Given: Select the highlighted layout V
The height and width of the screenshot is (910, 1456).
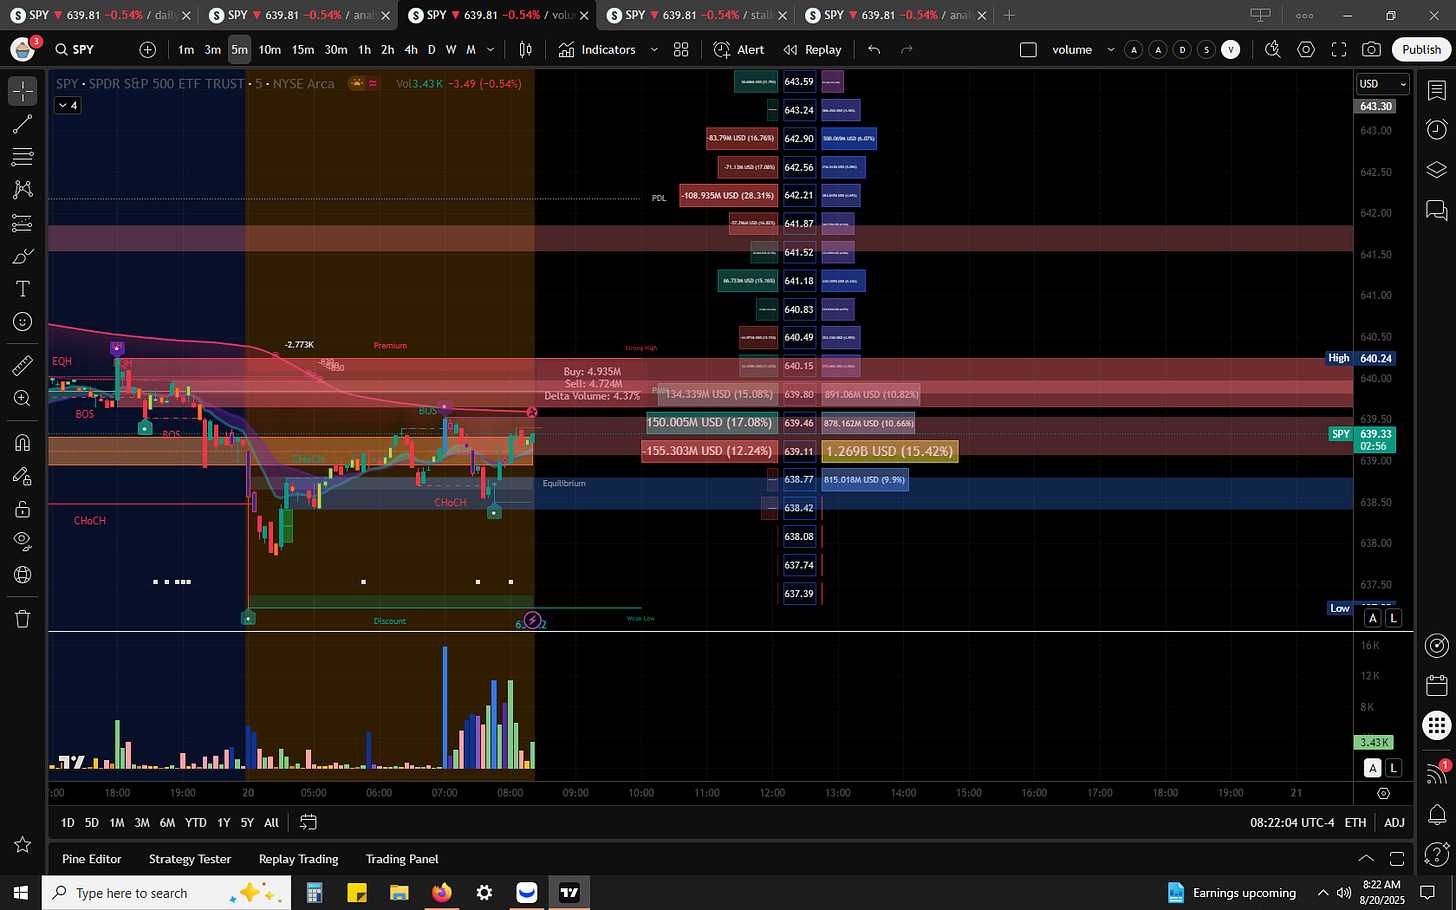Looking at the screenshot, I should tap(1231, 49).
